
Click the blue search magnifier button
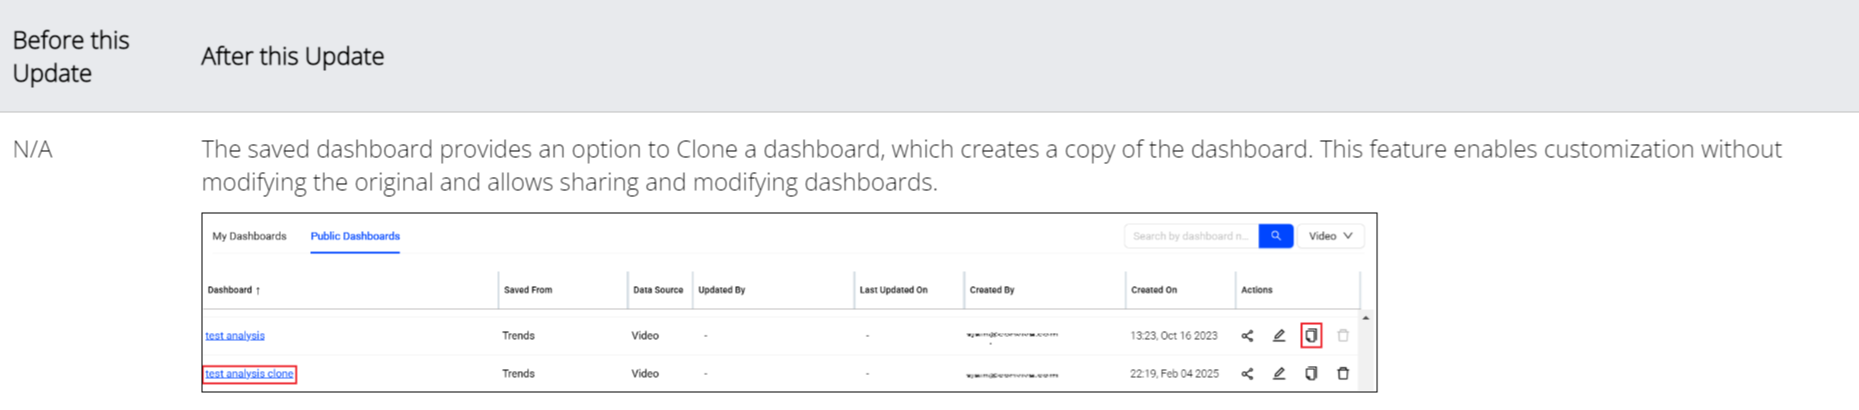(1276, 236)
